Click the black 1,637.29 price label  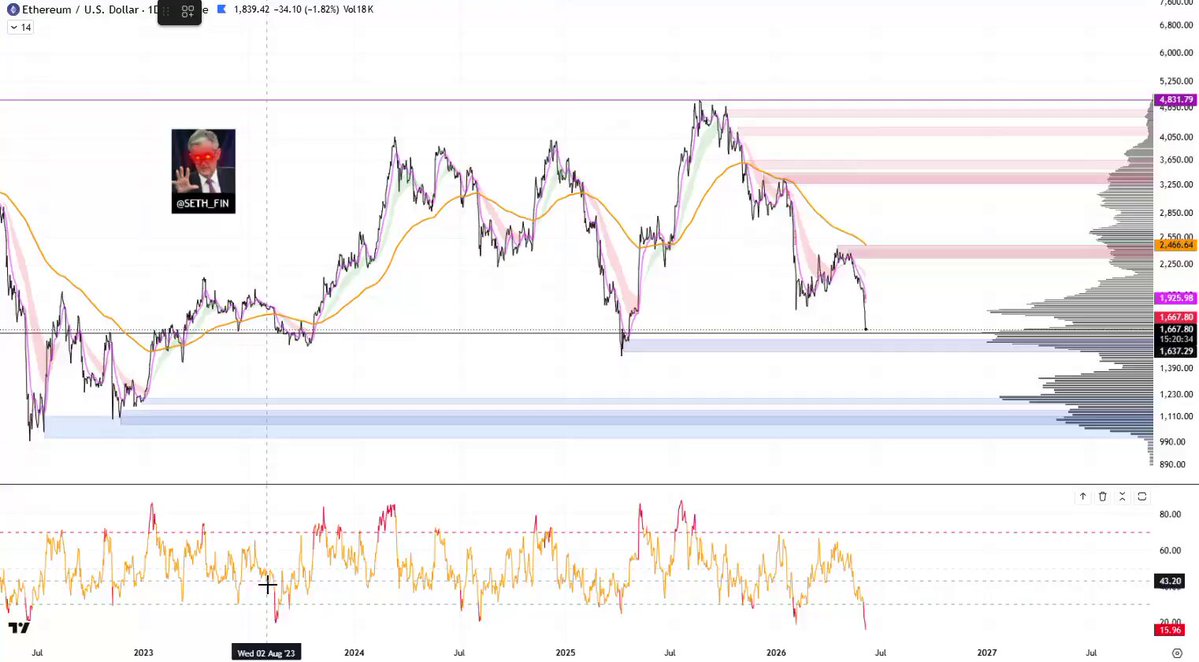pyautogui.click(x=1175, y=352)
